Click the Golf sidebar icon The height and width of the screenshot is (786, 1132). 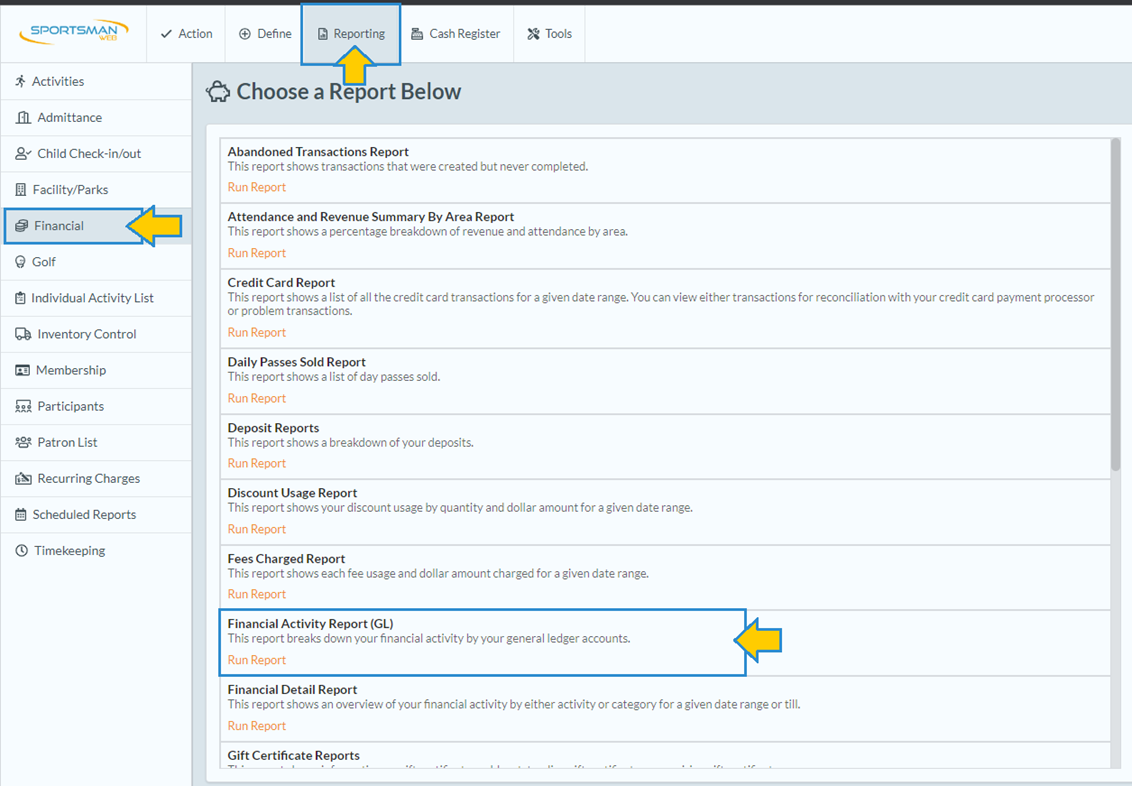(20, 262)
